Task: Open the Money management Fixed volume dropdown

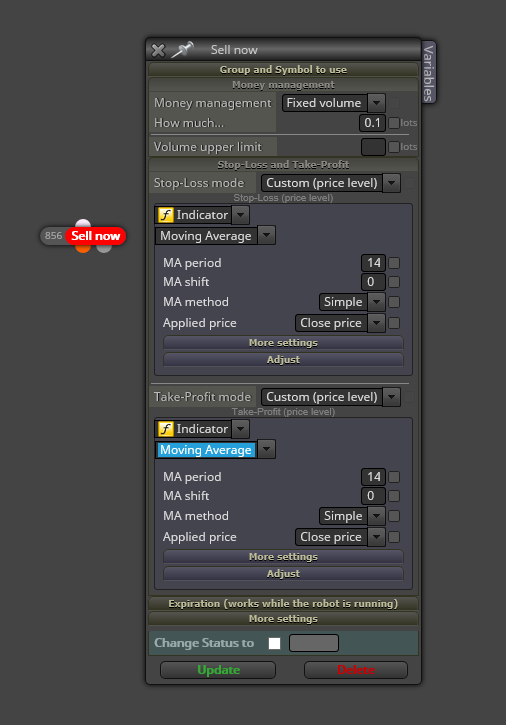Action: 333,103
